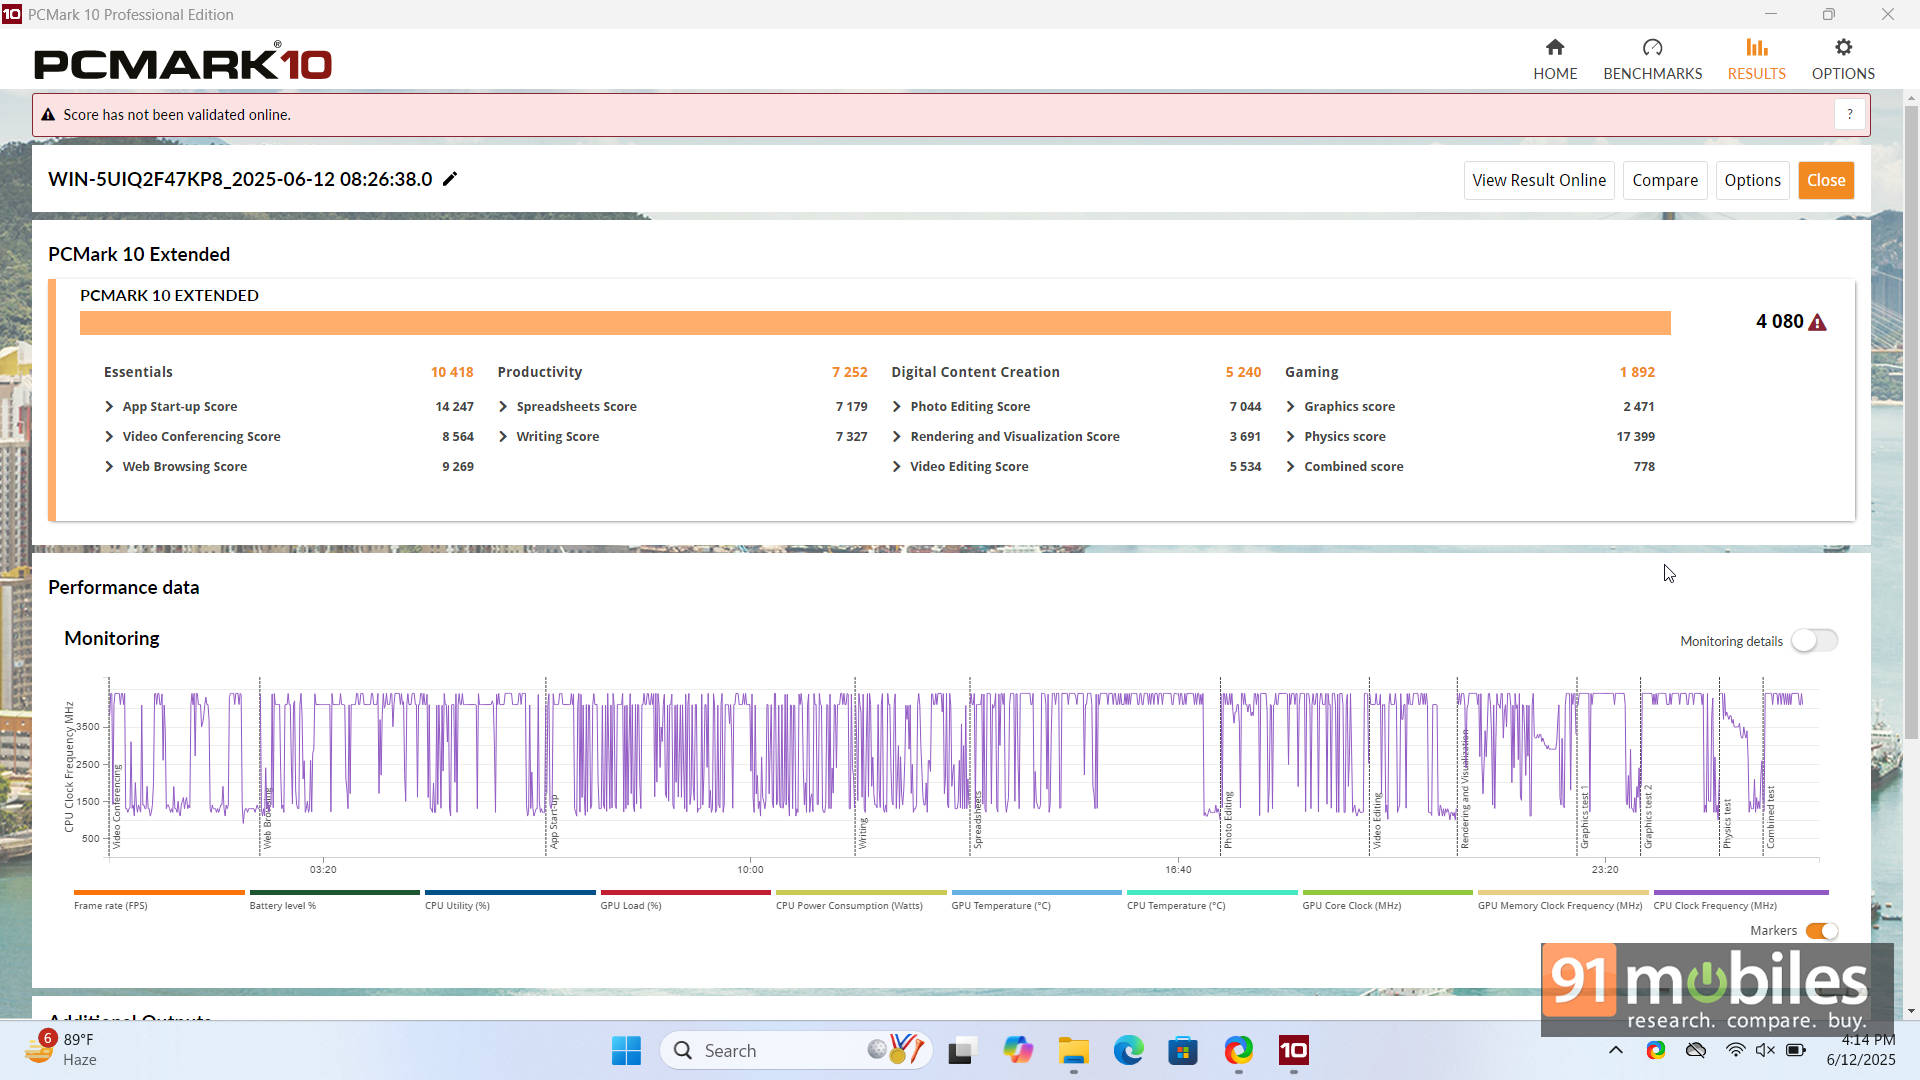Go to the Home tab
The width and height of the screenshot is (1920, 1080).
tap(1555, 59)
